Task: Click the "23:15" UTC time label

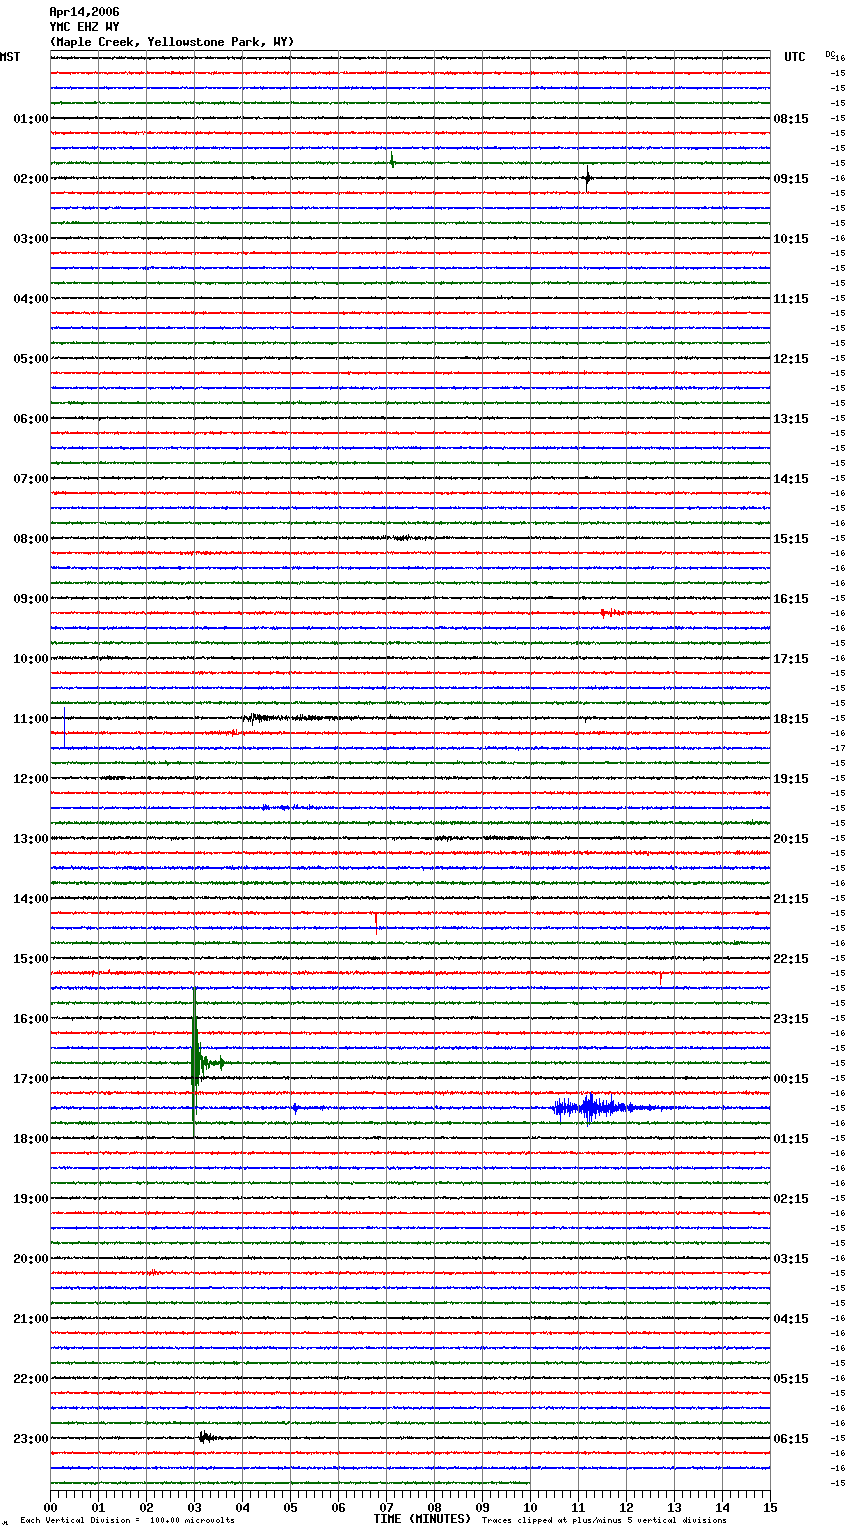Action: point(791,1019)
